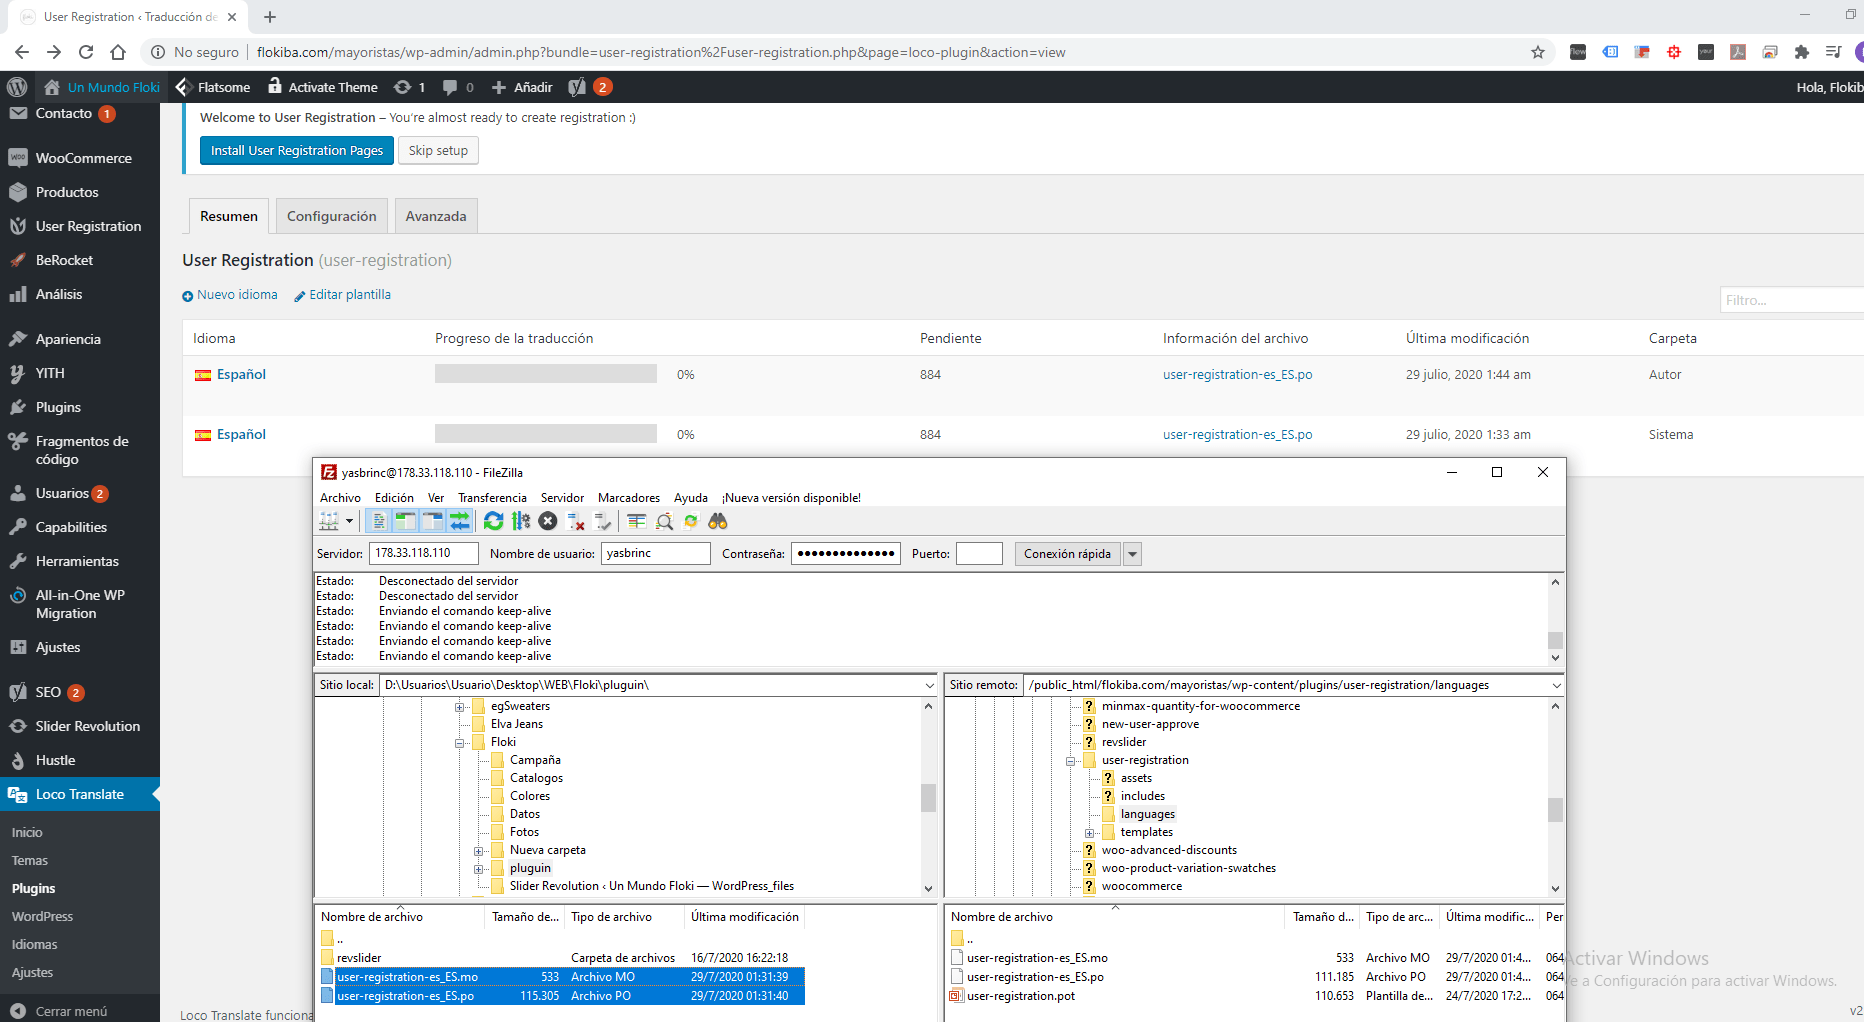Click local tree scrollbar thumb
The height and width of the screenshot is (1022, 1864).
[928, 798]
